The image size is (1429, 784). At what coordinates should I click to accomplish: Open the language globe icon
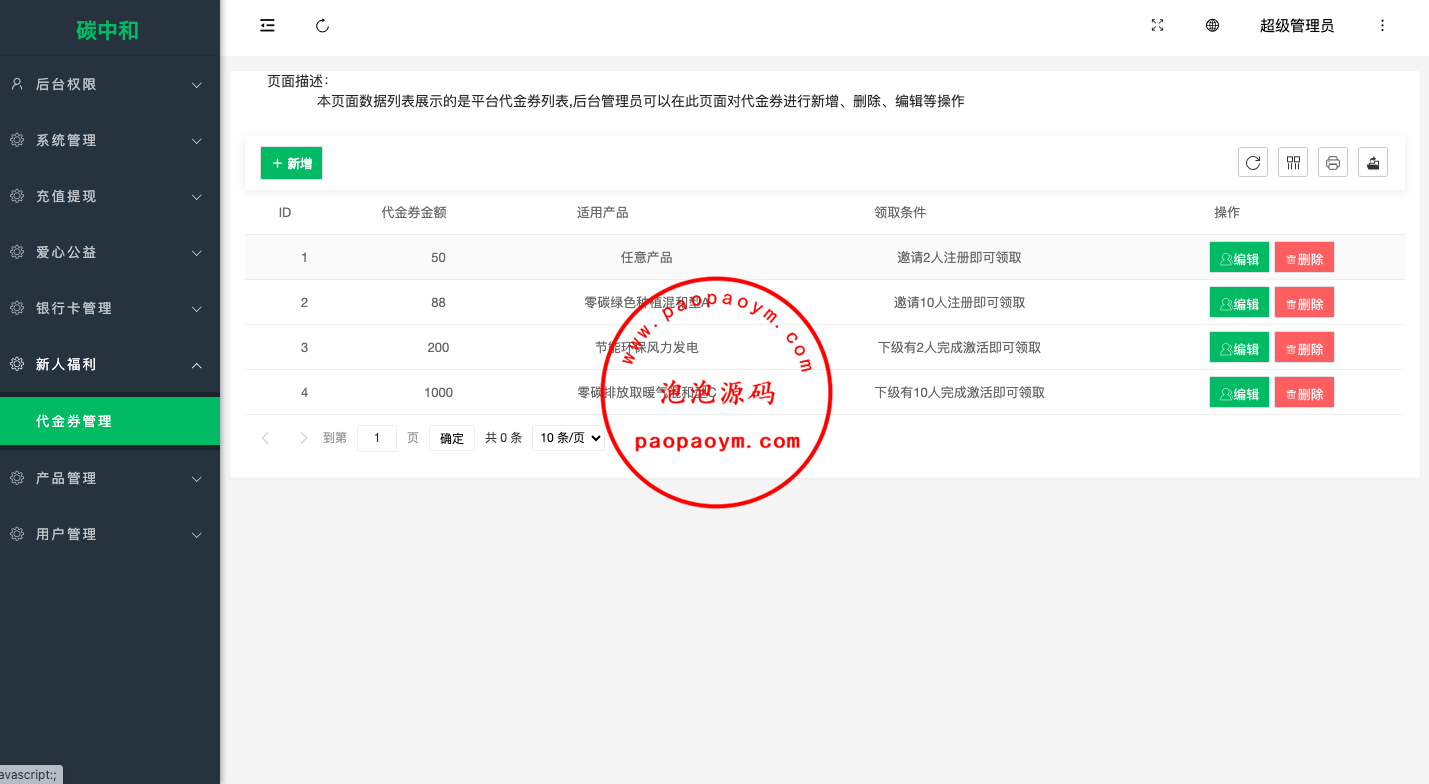(x=1212, y=26)
